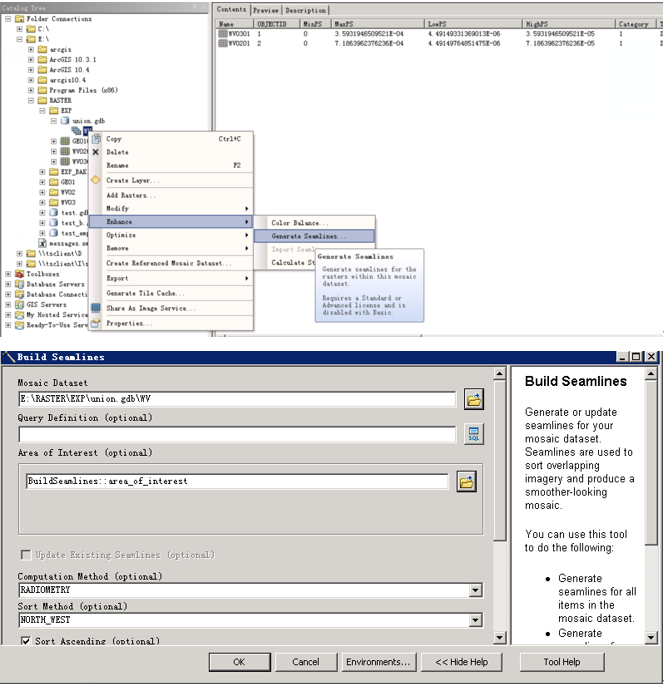
Task: Expand the C:\ drive node
Action: 20,29
